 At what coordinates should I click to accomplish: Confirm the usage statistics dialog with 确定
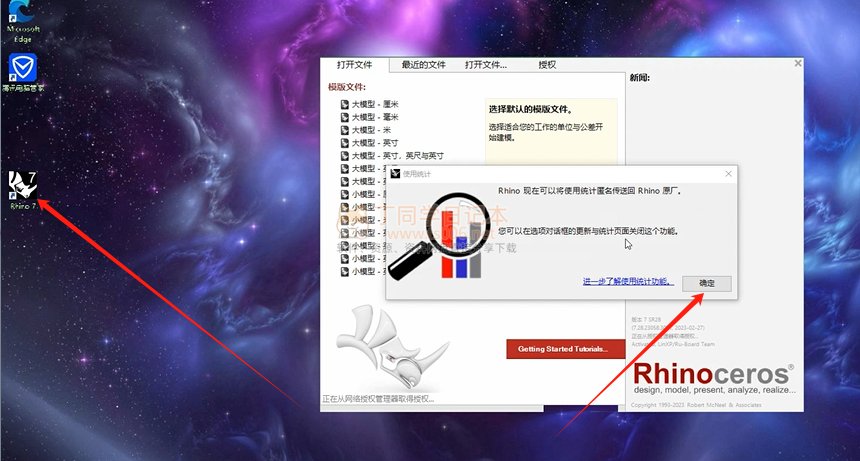(706, 283)
